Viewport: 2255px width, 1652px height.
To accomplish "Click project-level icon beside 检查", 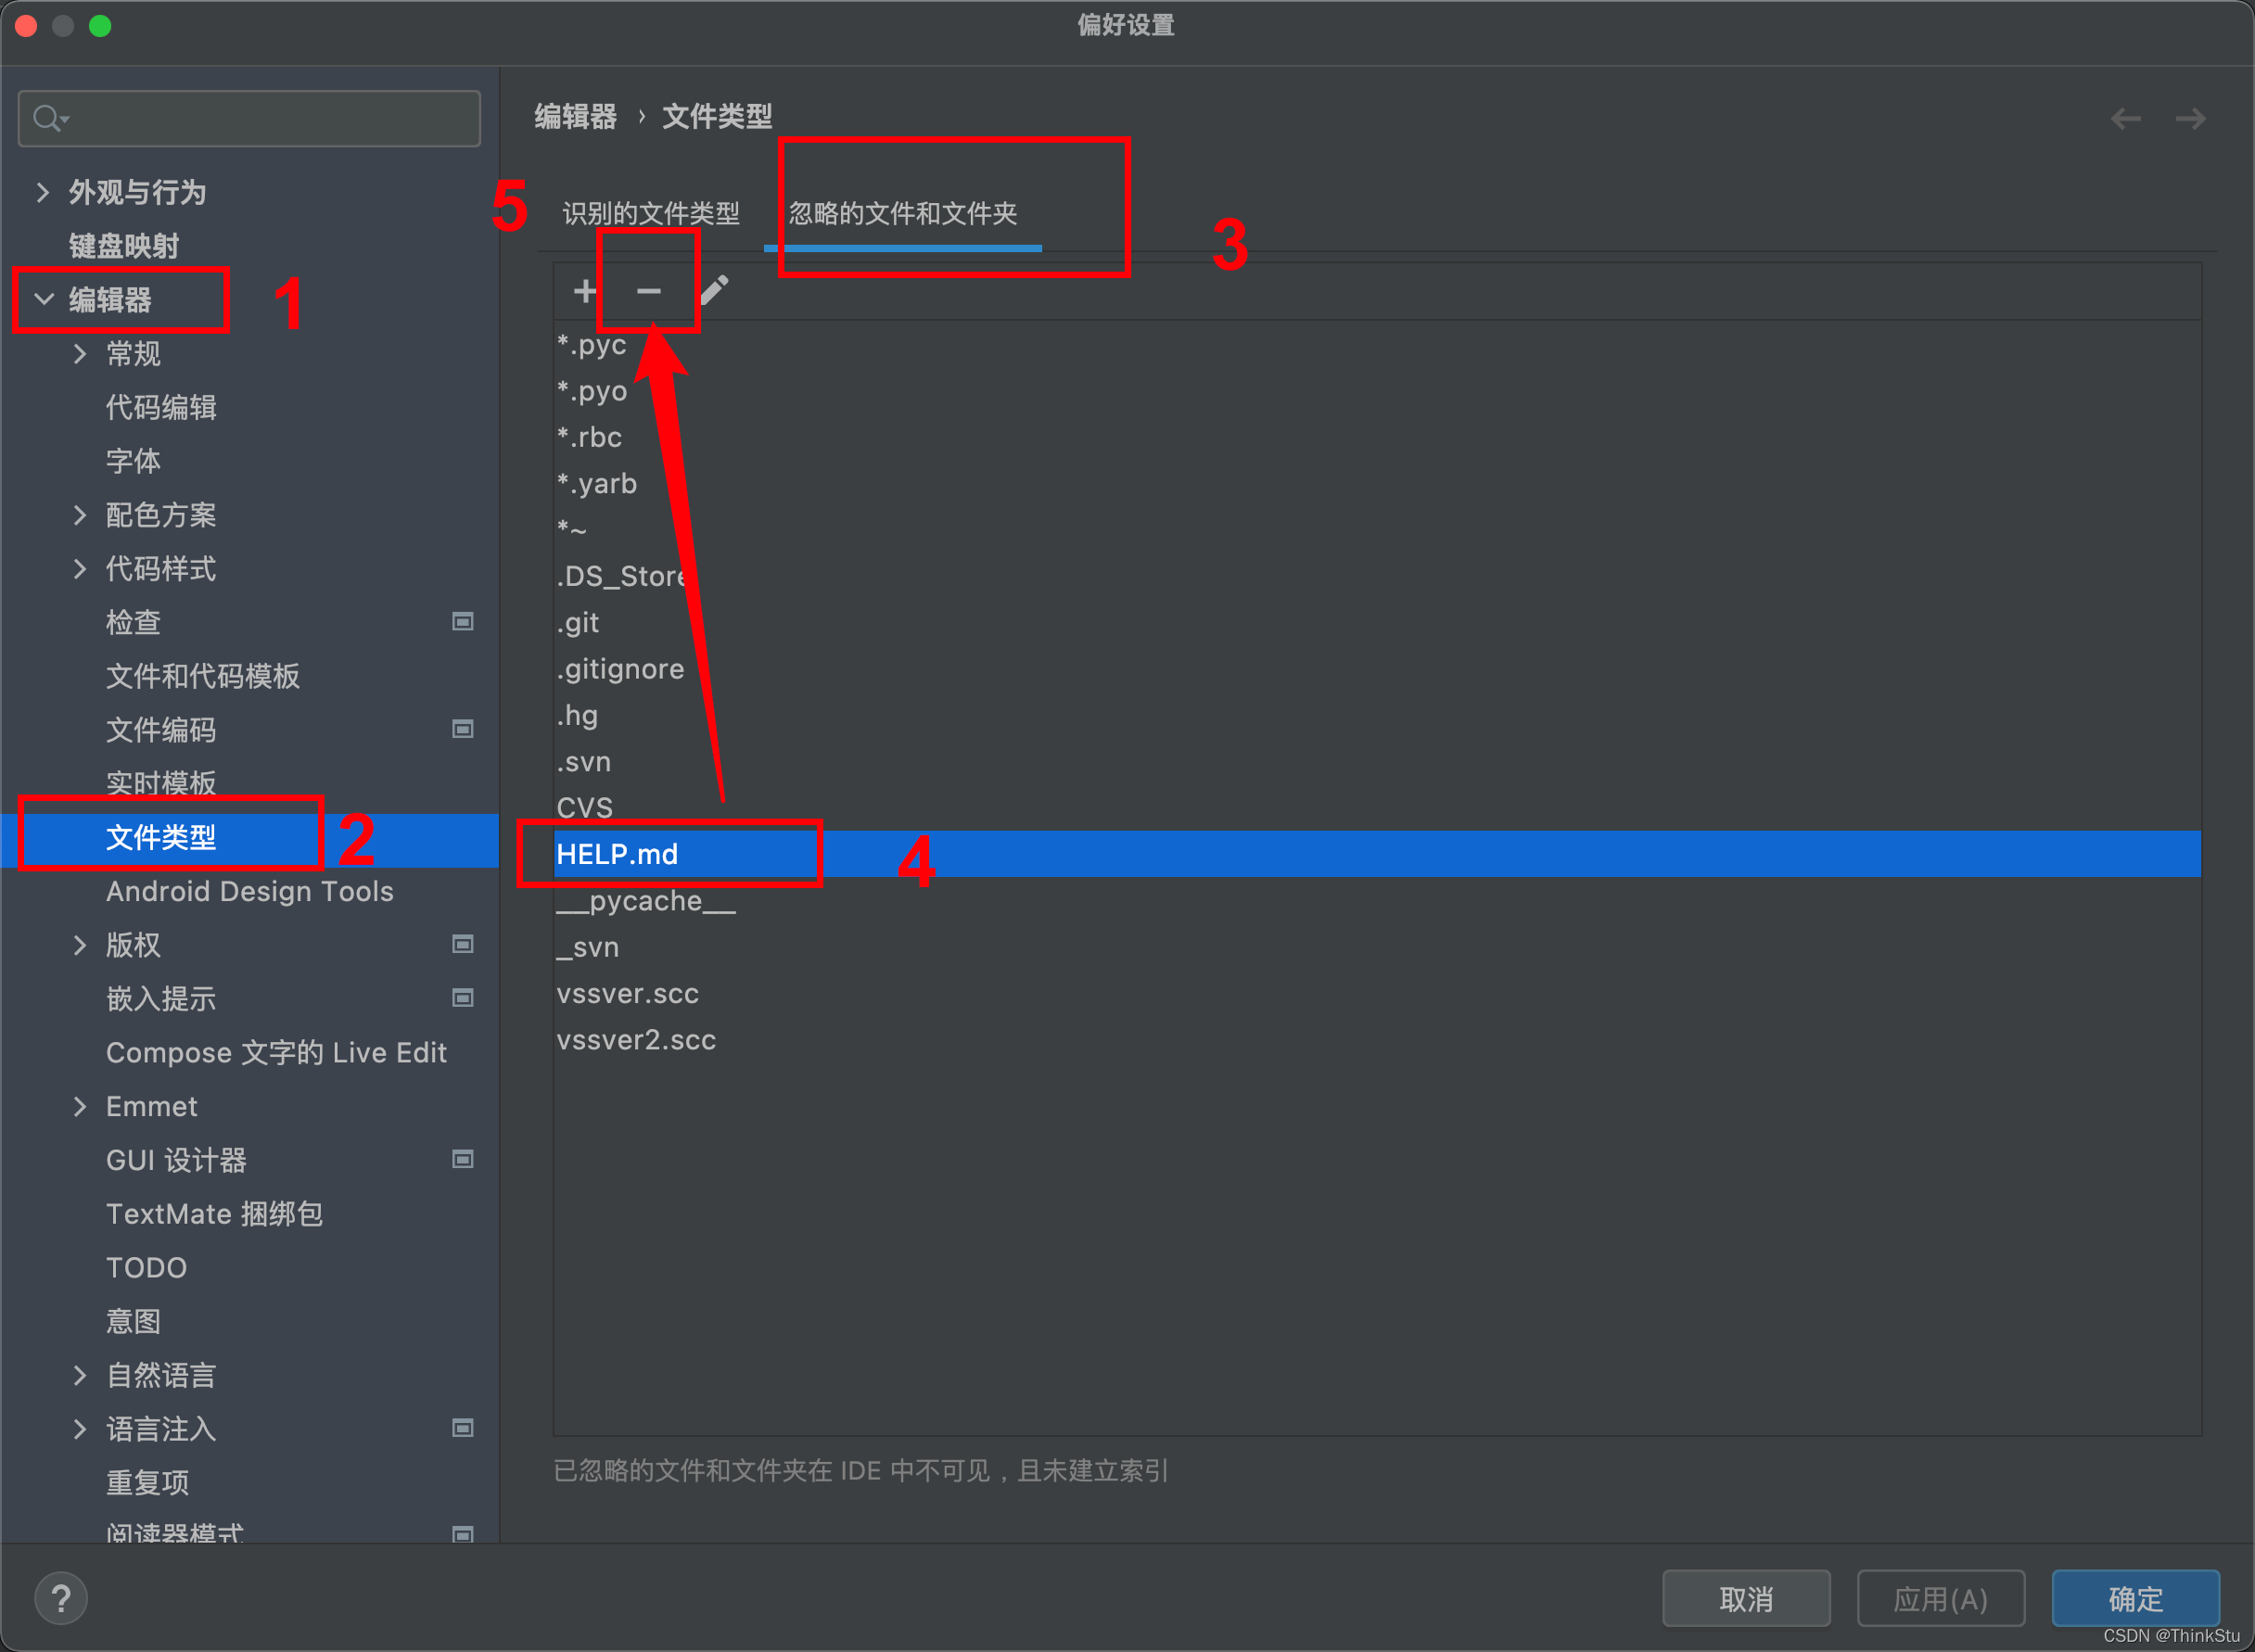I will (462, 622).
